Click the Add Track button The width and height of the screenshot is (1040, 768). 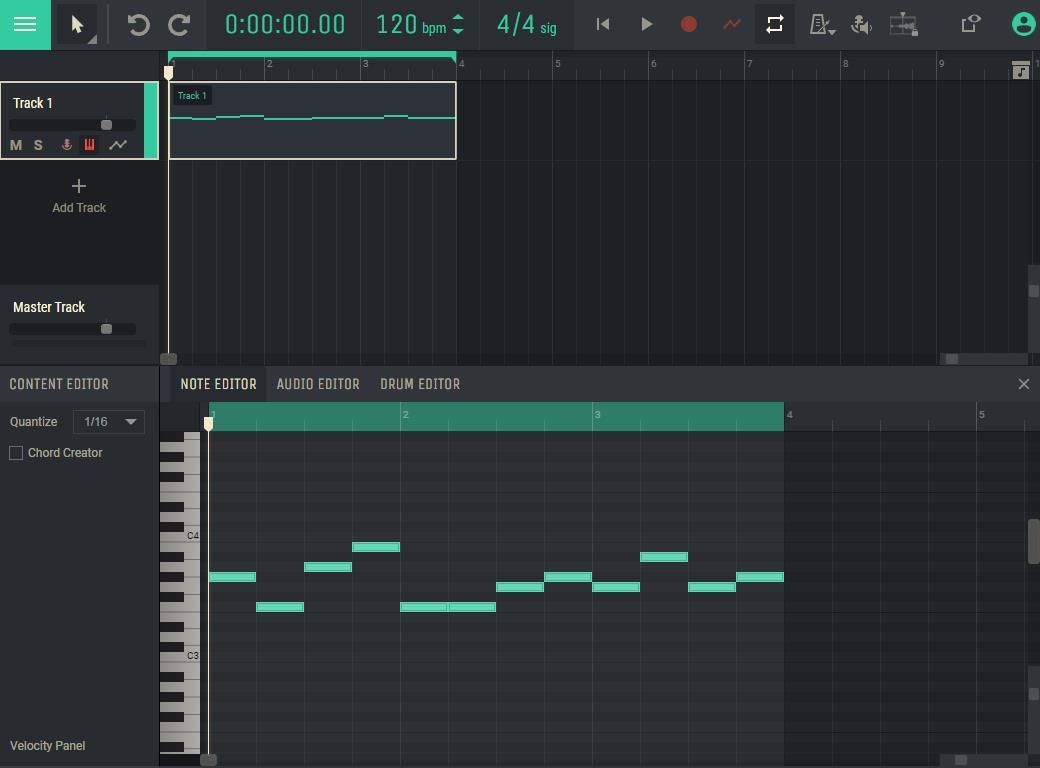78,196
